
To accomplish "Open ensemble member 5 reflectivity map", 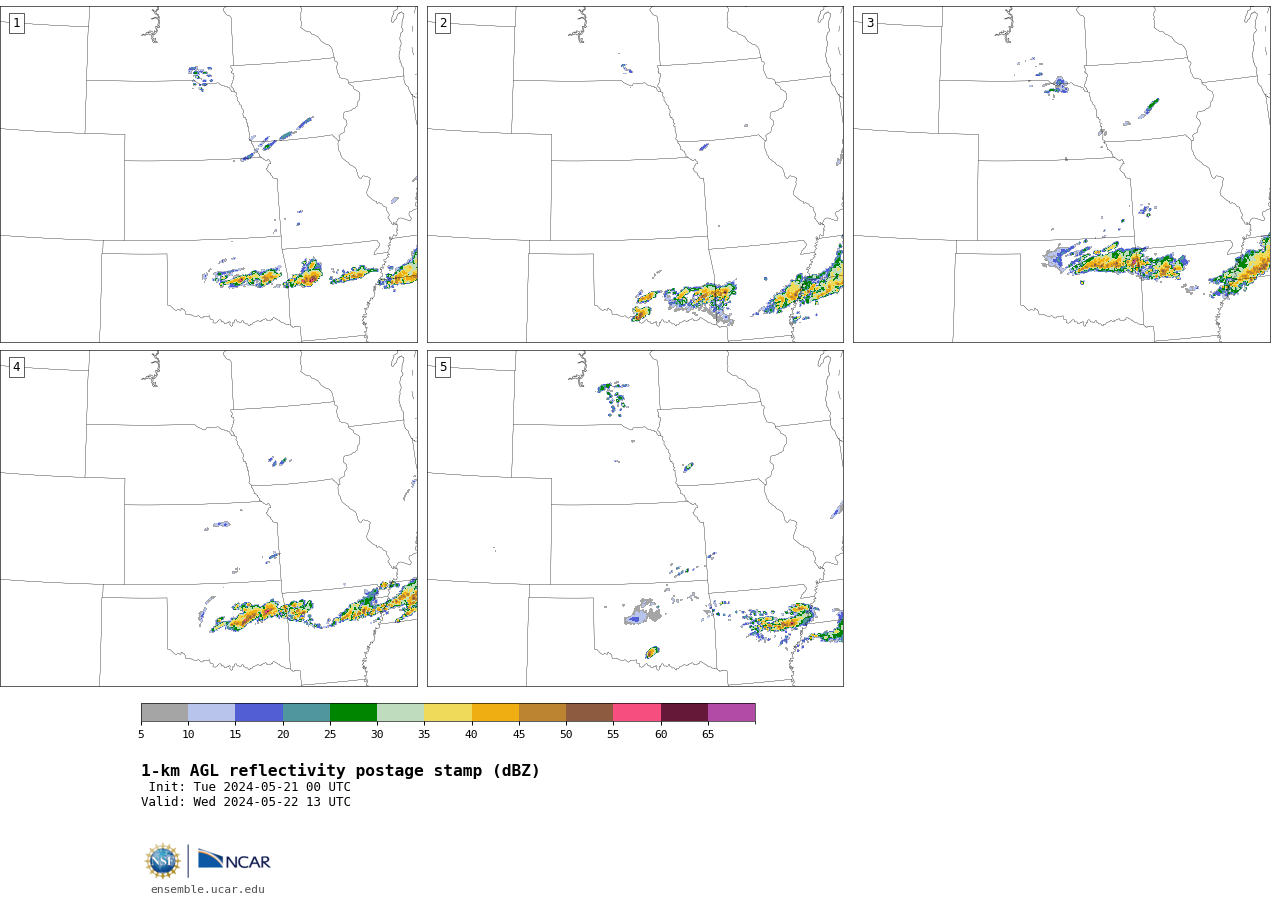I will click(635, 518).
